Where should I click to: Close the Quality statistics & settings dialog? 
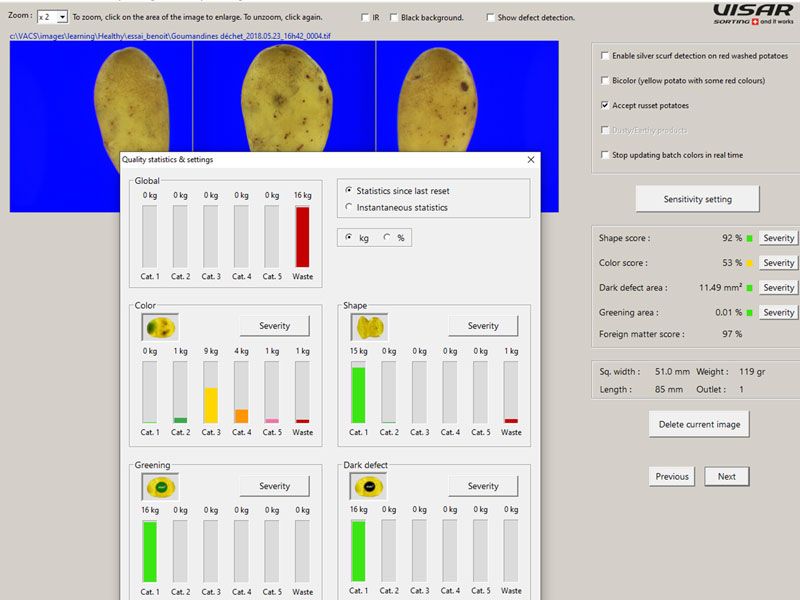[x=530, y=159]
